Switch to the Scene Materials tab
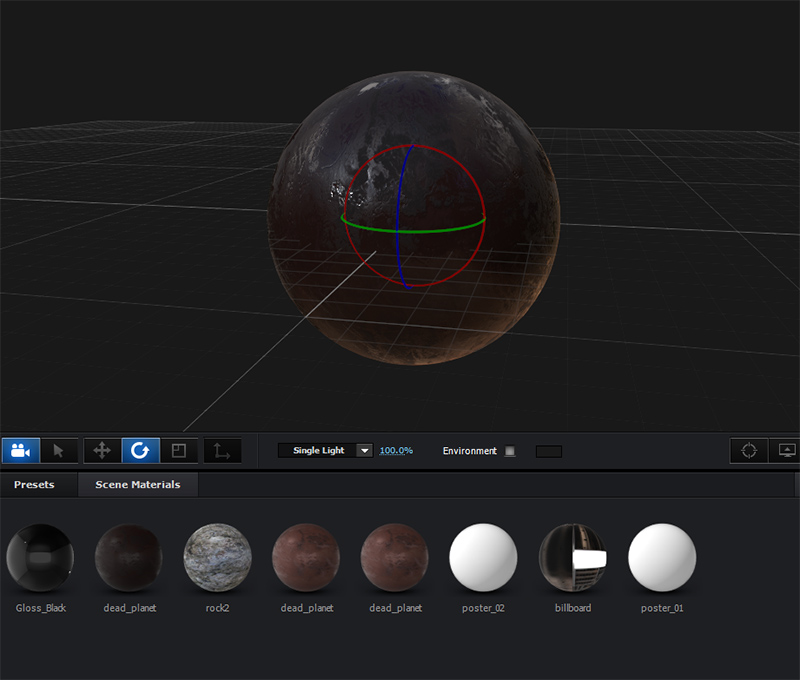 138,485
